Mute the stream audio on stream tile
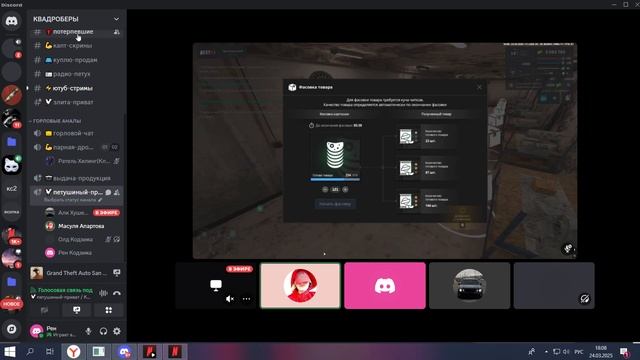The height and width of the screenshot is (360, 640). tap(230, 299)
